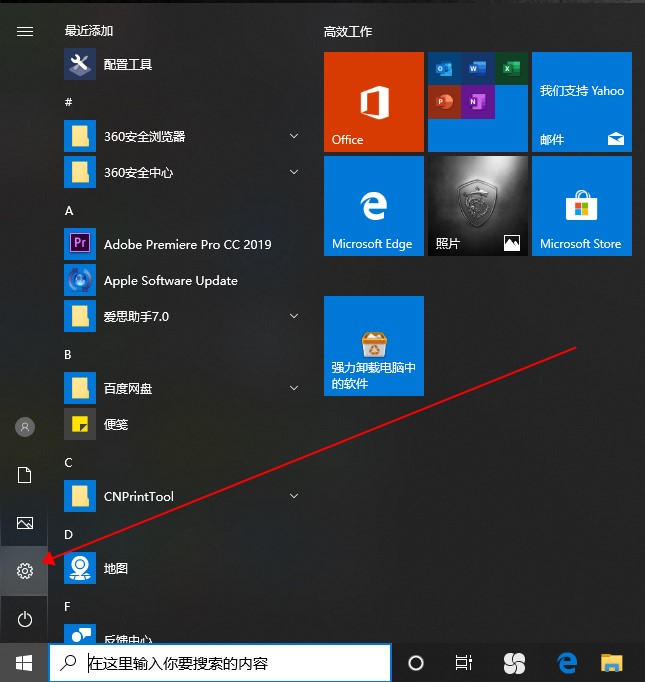Viewport: 645px width, 682px height.
Task: Click the B section letter header
Action: click(x=68, y=354)
